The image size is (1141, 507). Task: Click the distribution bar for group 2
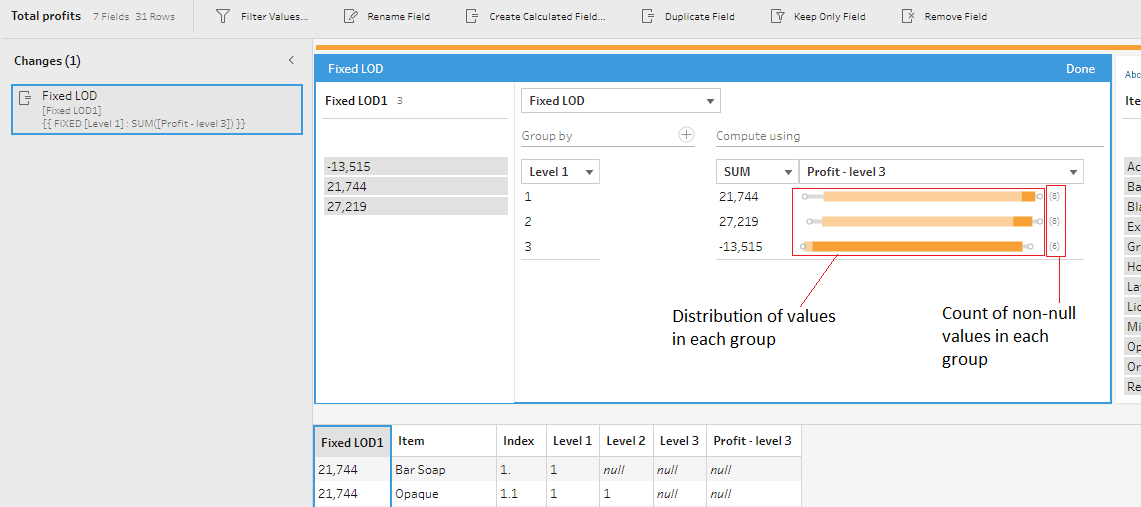[925, 222]
